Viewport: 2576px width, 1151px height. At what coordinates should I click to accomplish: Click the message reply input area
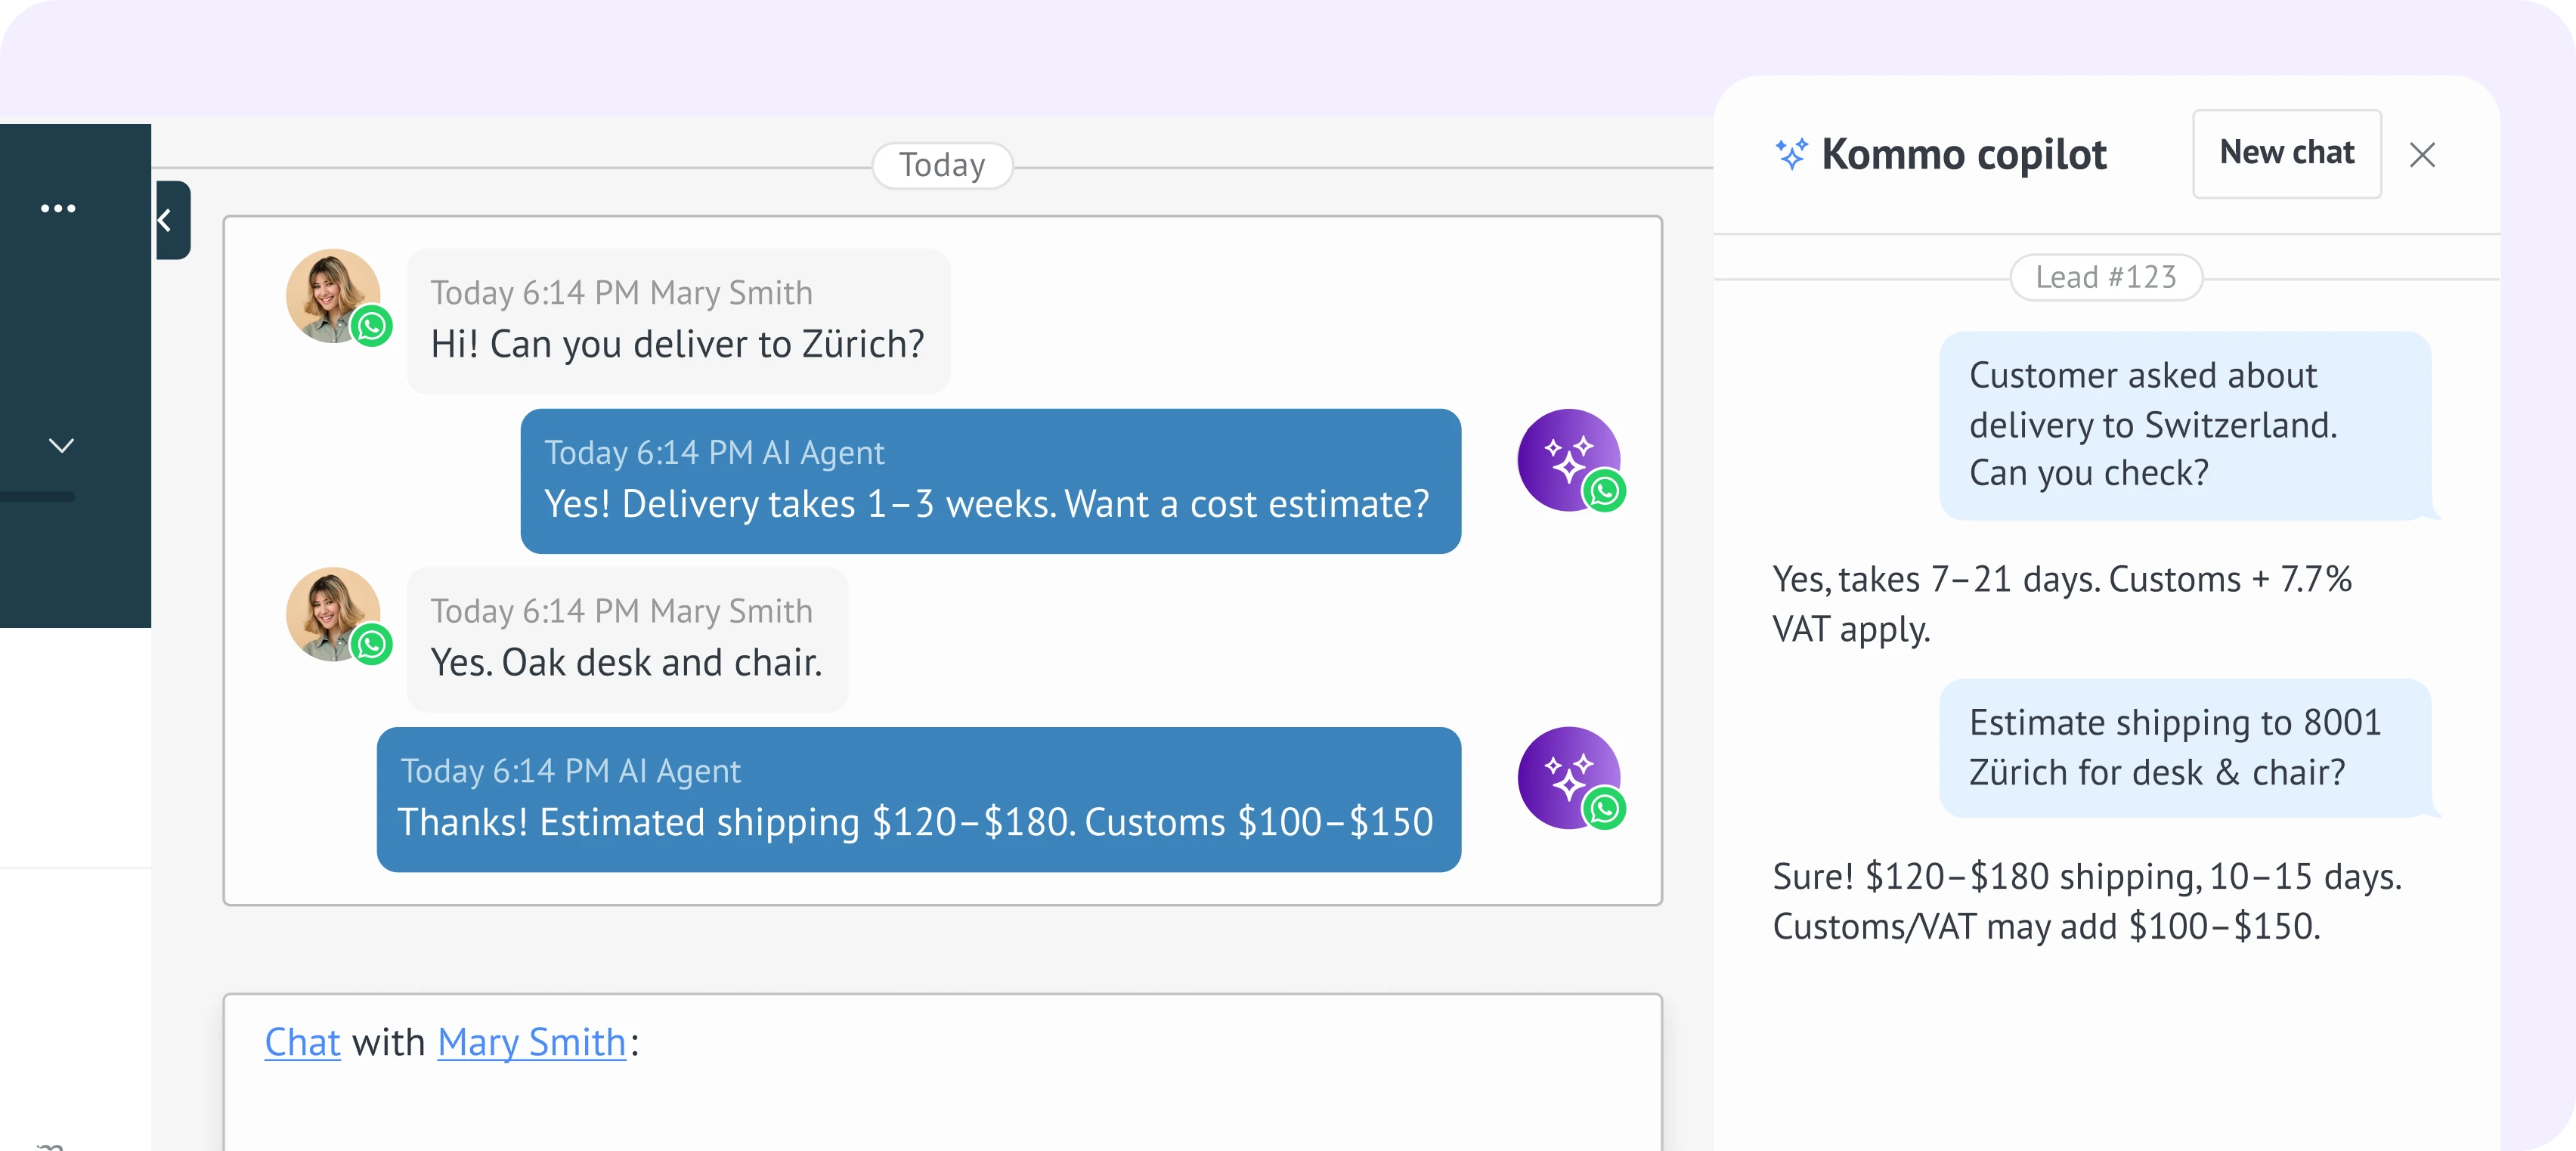pos(940,1100)
